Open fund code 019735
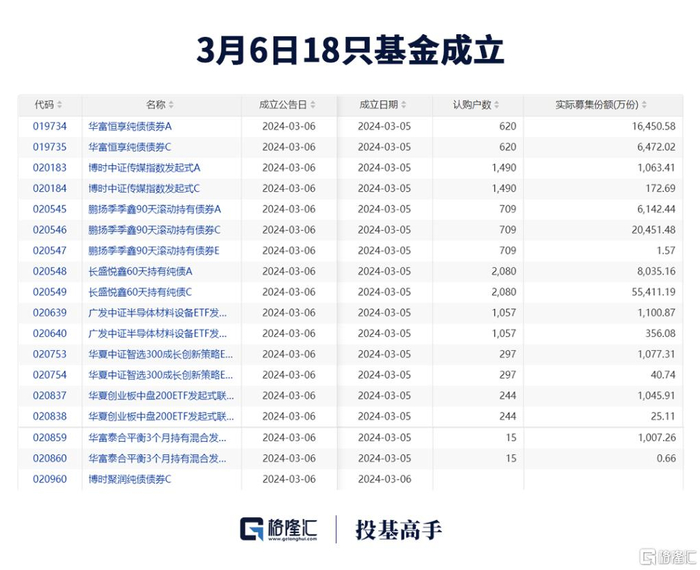 pos(50,147)
